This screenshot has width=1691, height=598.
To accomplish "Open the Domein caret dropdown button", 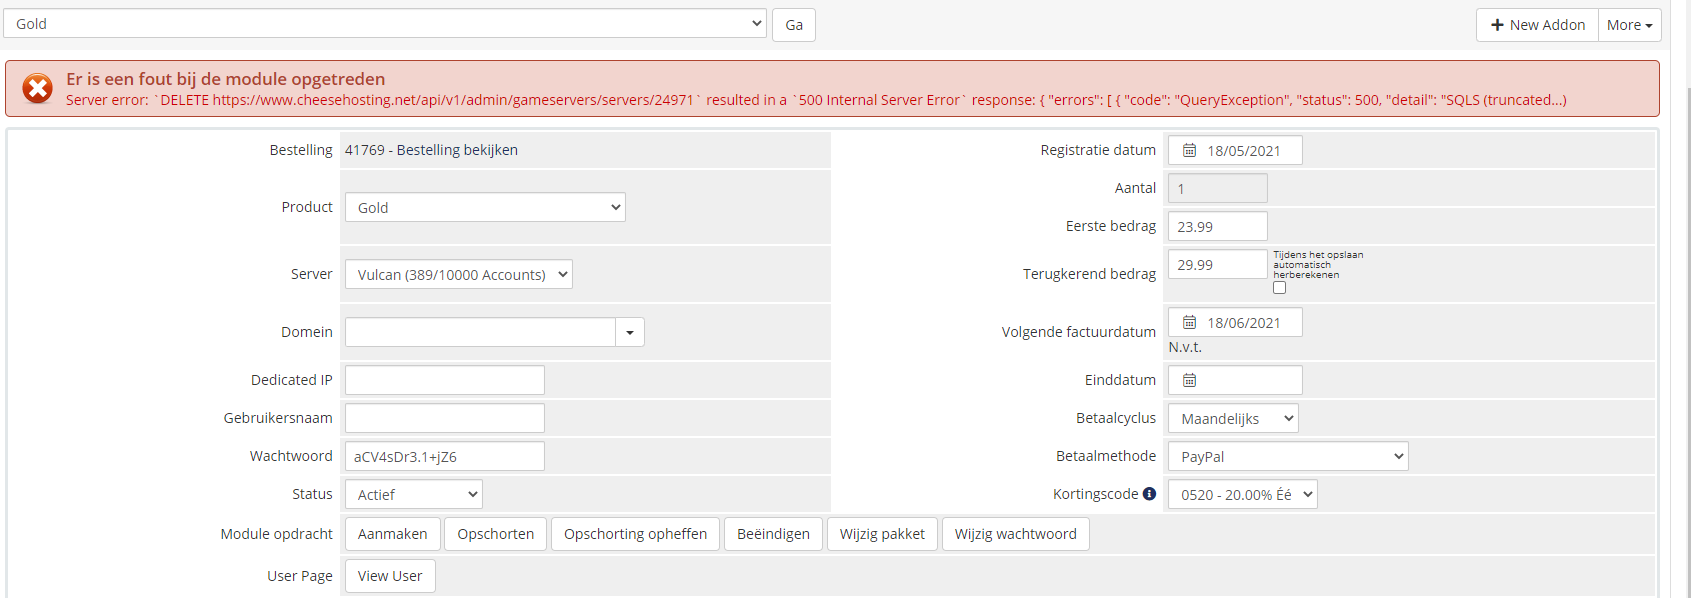I will [x=630, y=332].
